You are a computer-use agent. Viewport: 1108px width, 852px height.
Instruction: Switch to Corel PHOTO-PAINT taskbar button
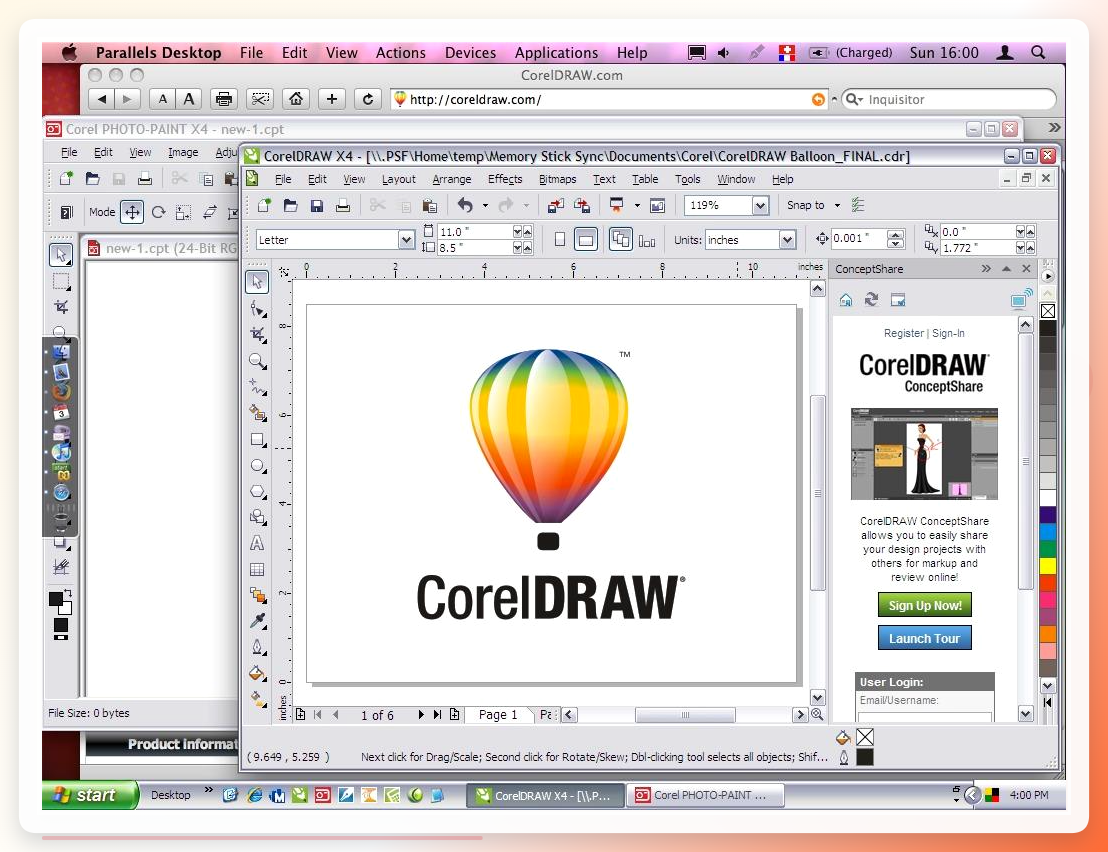[x=705, y=795]
